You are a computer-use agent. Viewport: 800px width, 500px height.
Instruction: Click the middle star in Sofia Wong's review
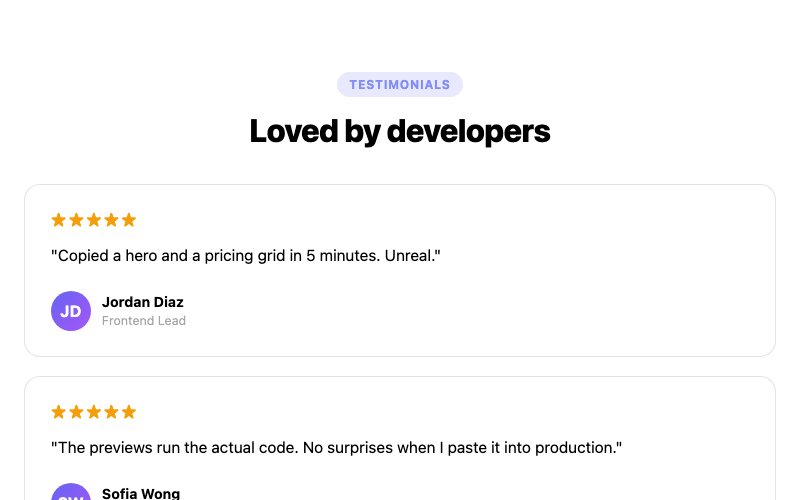pyautogui.click(x=94, y=412)
